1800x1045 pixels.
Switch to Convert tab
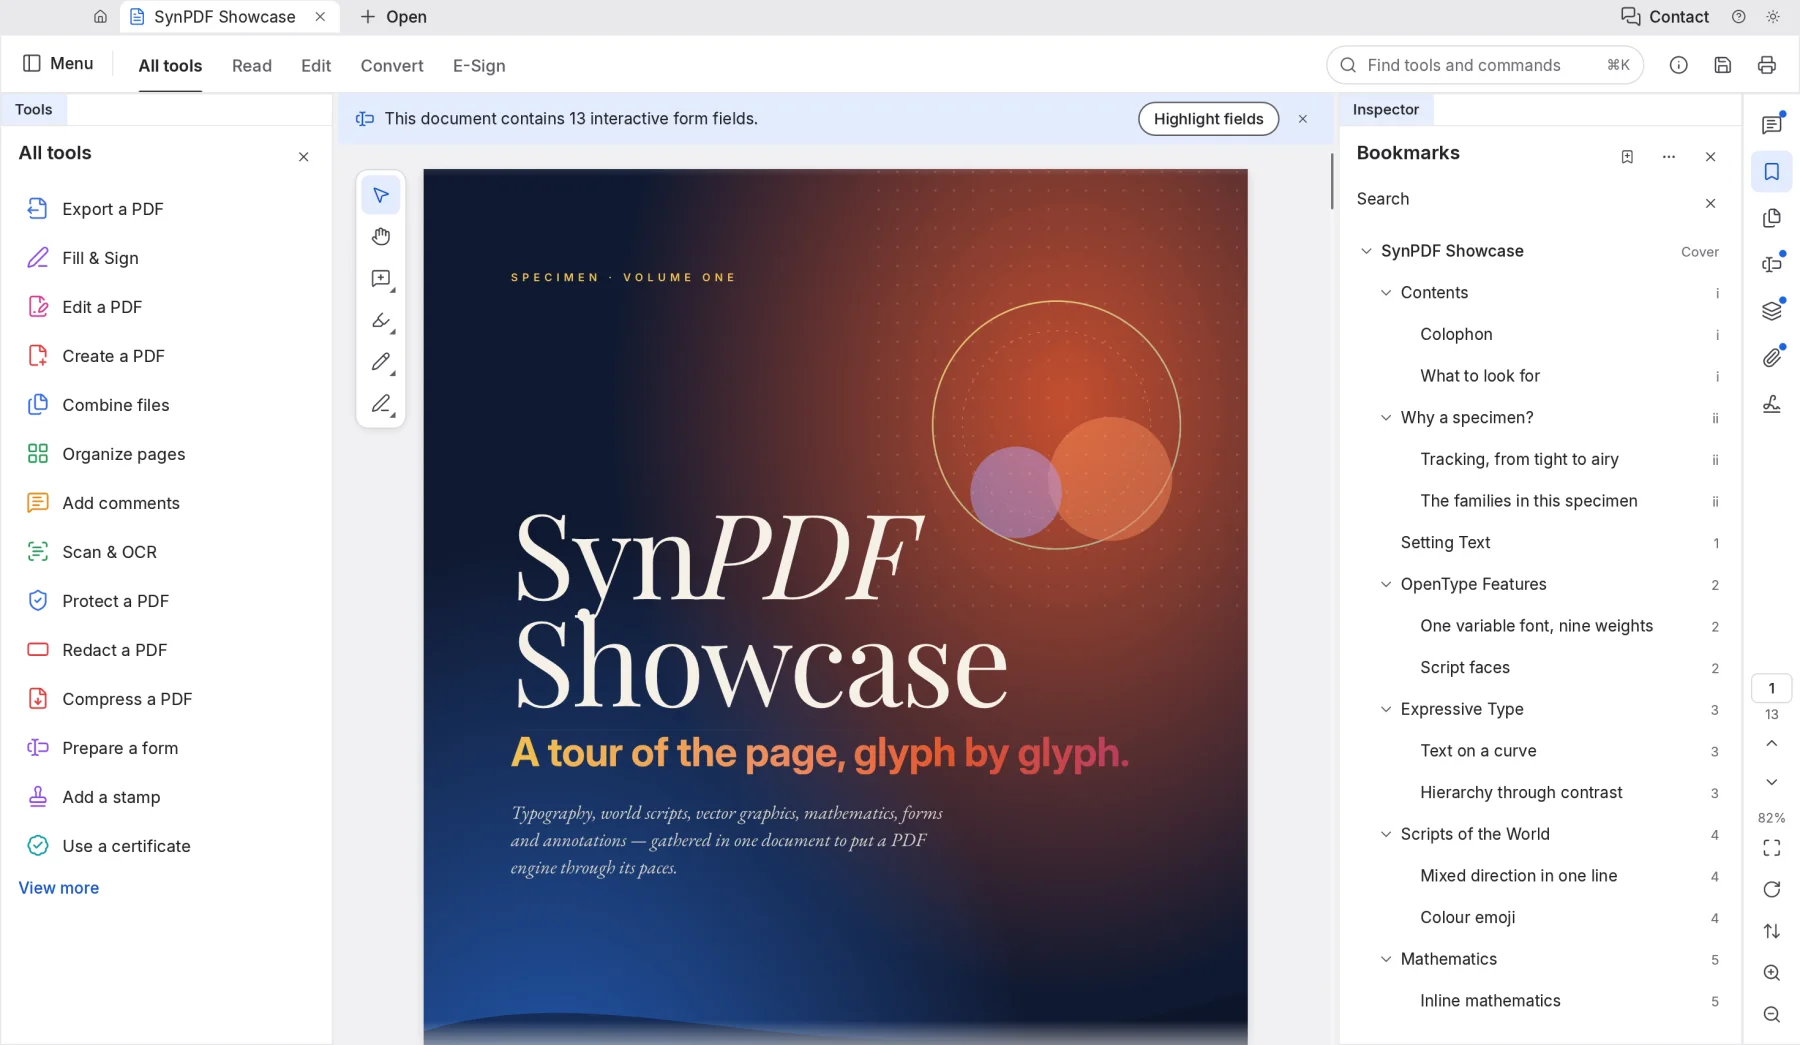(392, 66)
